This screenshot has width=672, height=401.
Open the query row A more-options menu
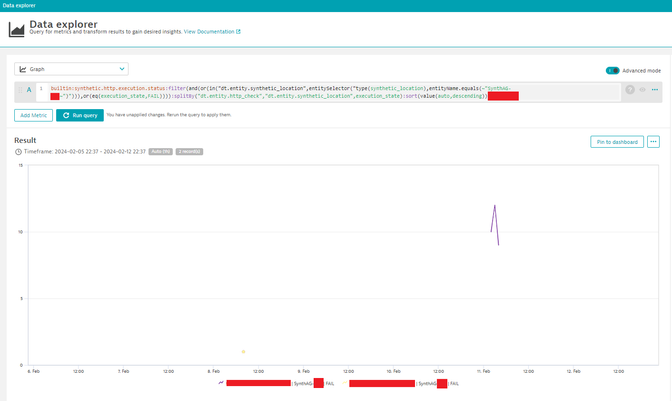655,89
